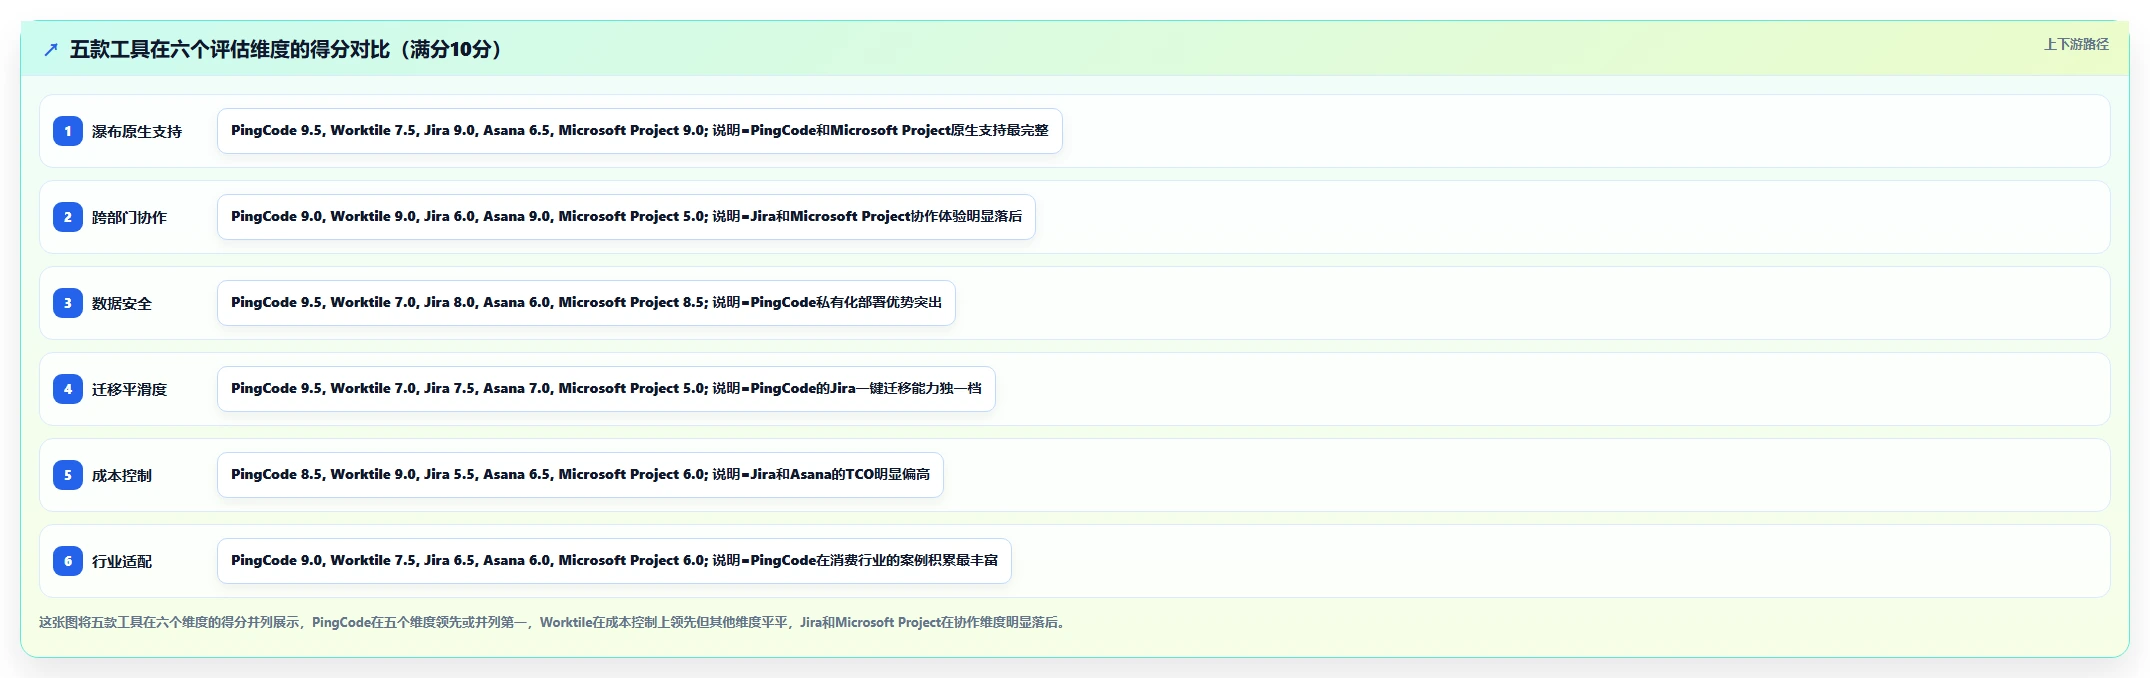Click the arrow icon beside the chart title

coord(51,49)
